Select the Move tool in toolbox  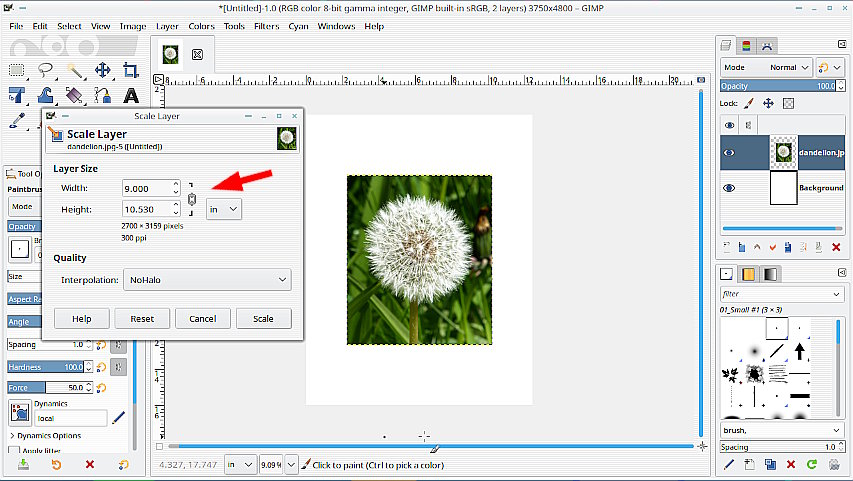click(102, 70)
